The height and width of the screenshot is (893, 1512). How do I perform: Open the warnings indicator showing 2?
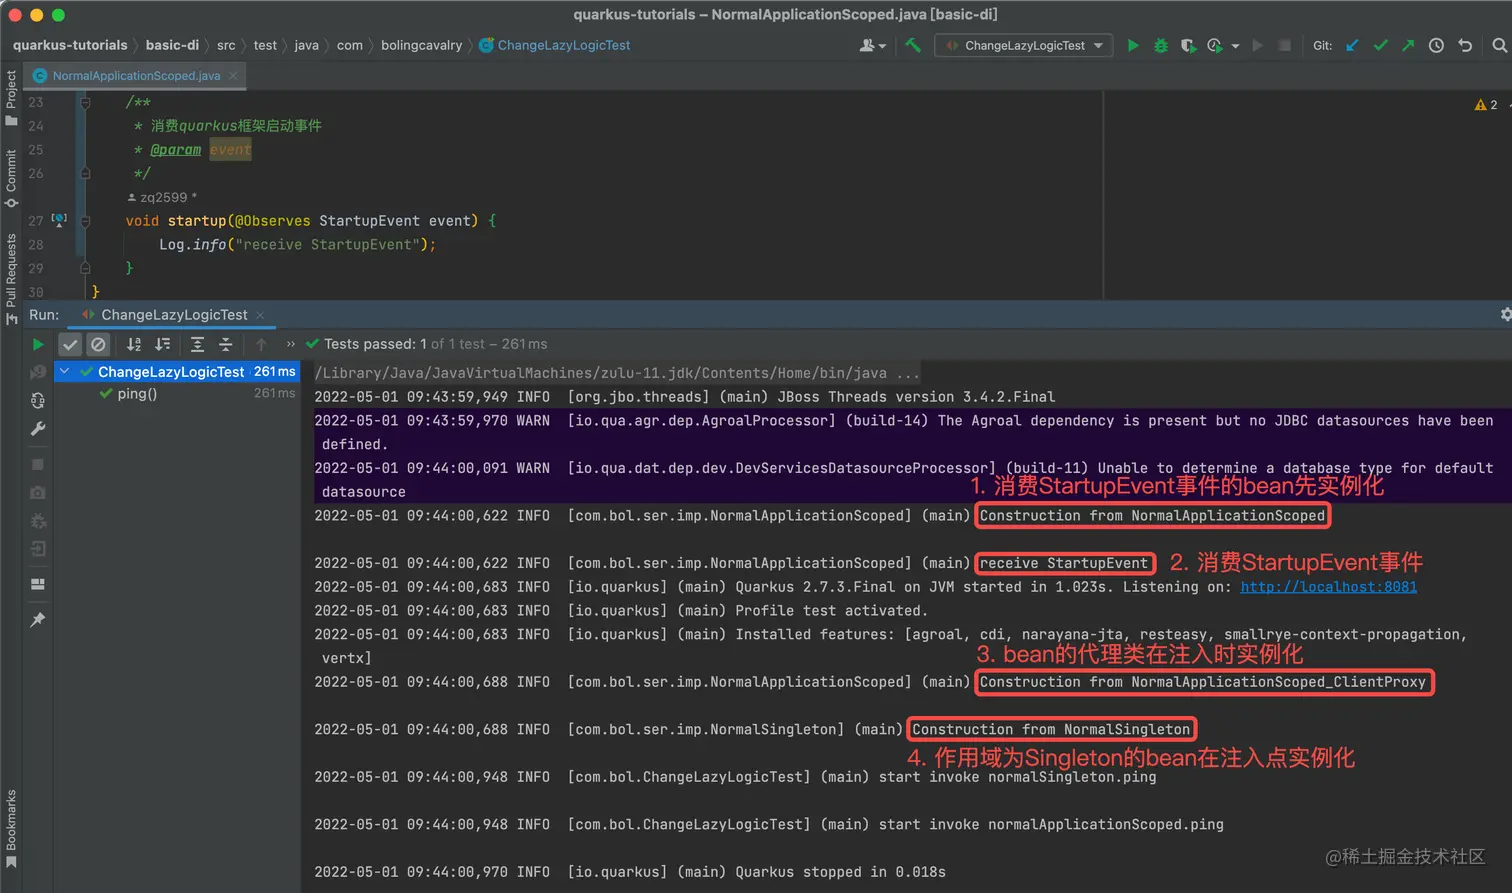1486,105
